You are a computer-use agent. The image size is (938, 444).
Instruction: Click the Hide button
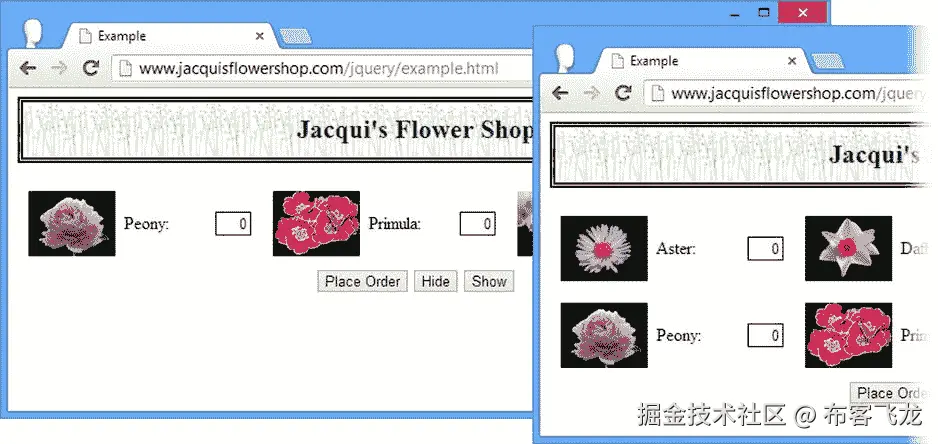pyautogui.click(x=436, y=281)
